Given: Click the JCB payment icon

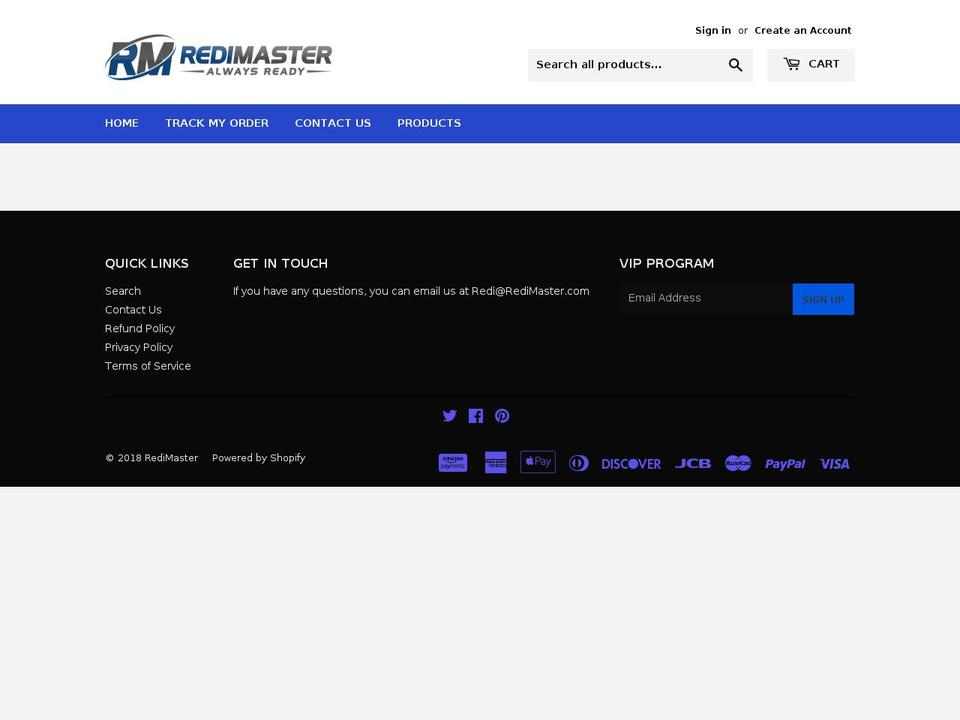Looking at the screenshot, I should pos(693,463).
